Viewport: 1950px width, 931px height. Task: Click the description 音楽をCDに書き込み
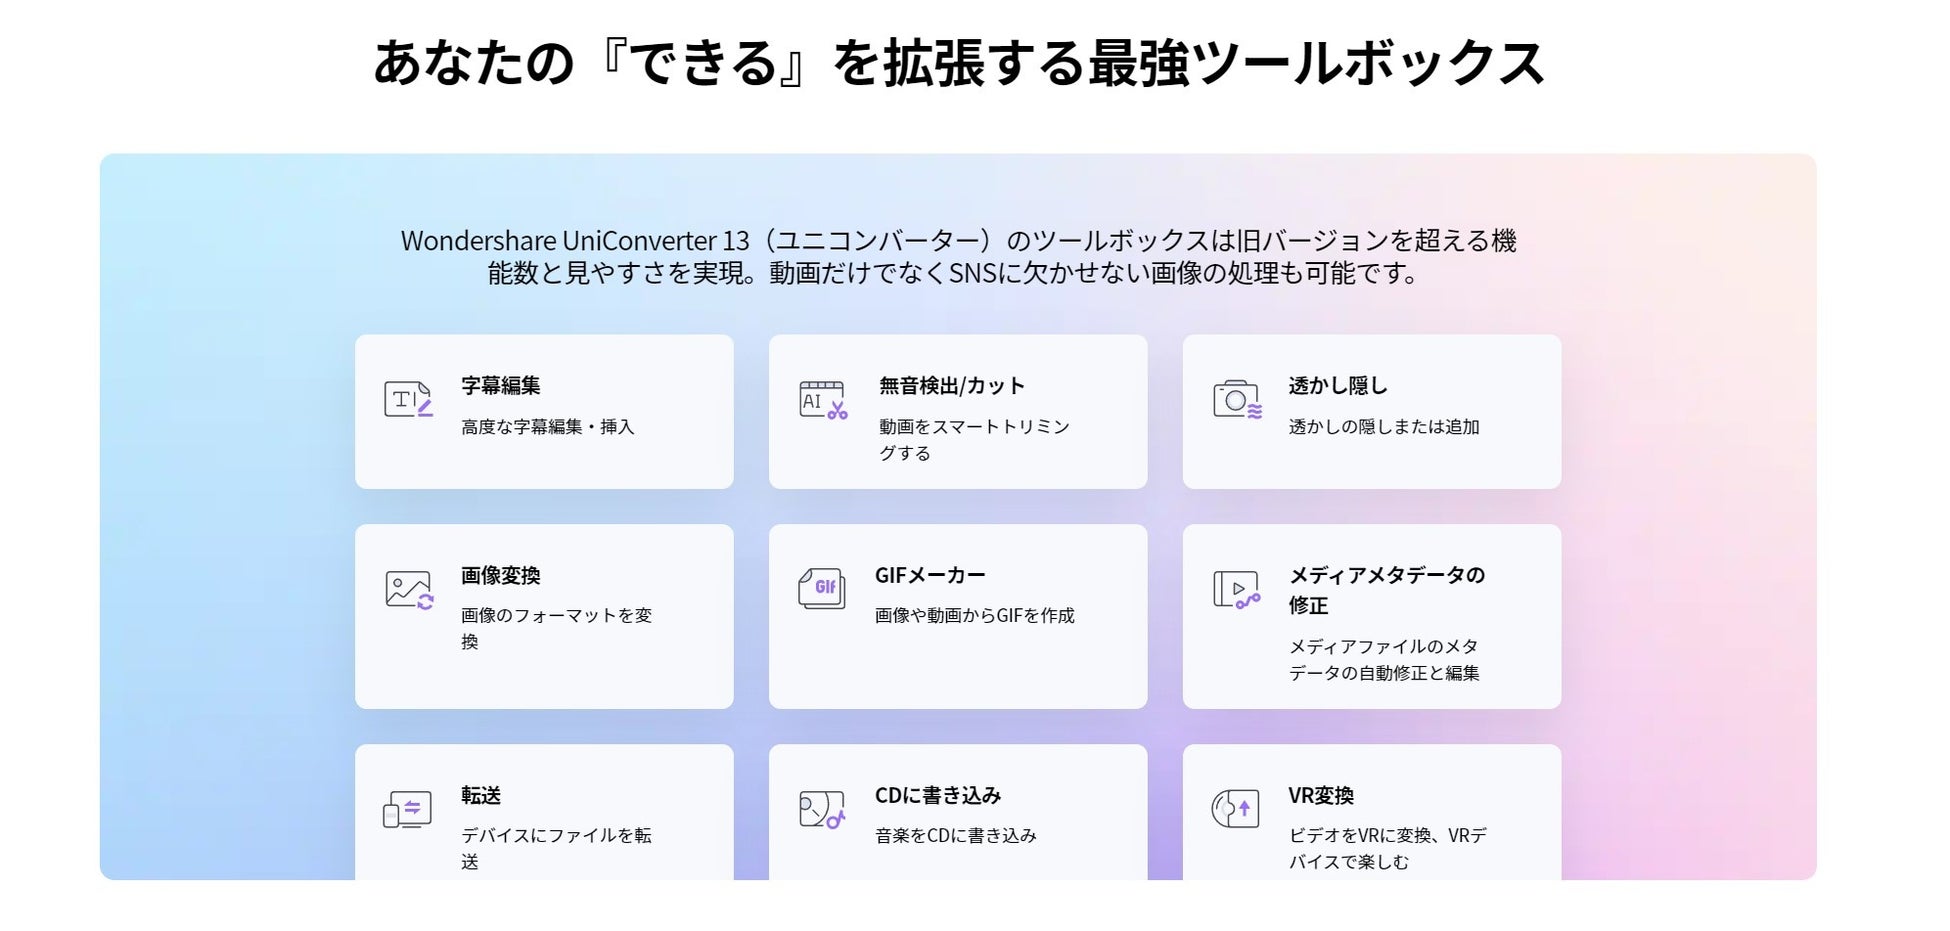click(956, 835)
